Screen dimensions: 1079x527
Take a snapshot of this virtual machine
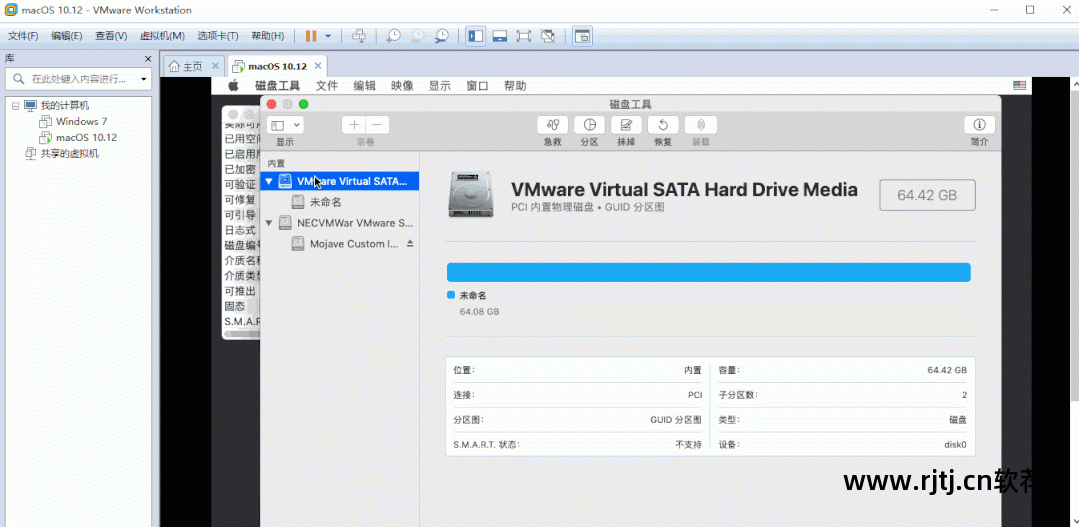pos(393,36)
